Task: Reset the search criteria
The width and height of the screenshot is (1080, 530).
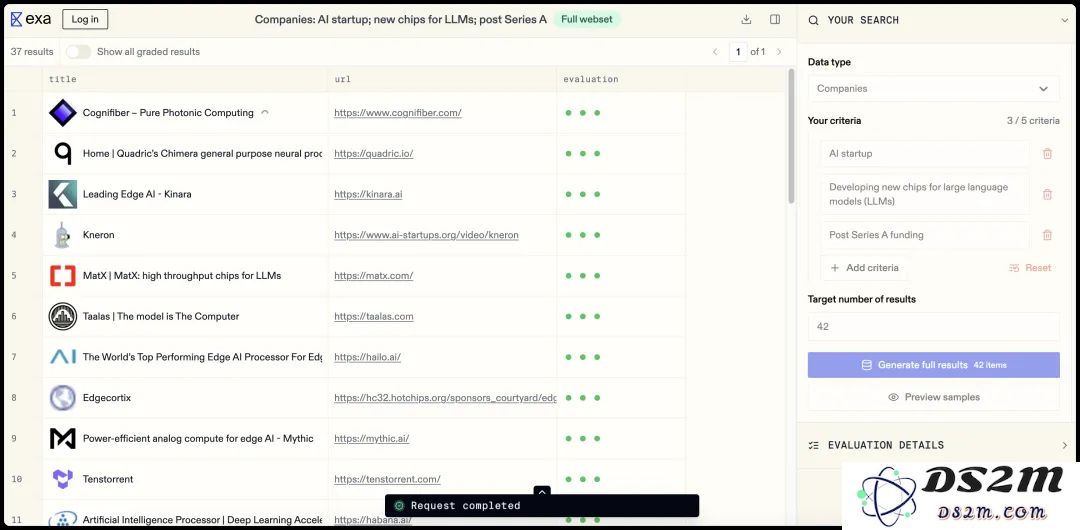Action: pyautogui.click(x=1030, y=267)
